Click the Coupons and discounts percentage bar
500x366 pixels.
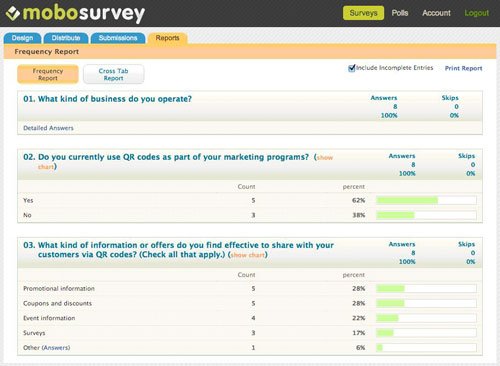point(426,303)
